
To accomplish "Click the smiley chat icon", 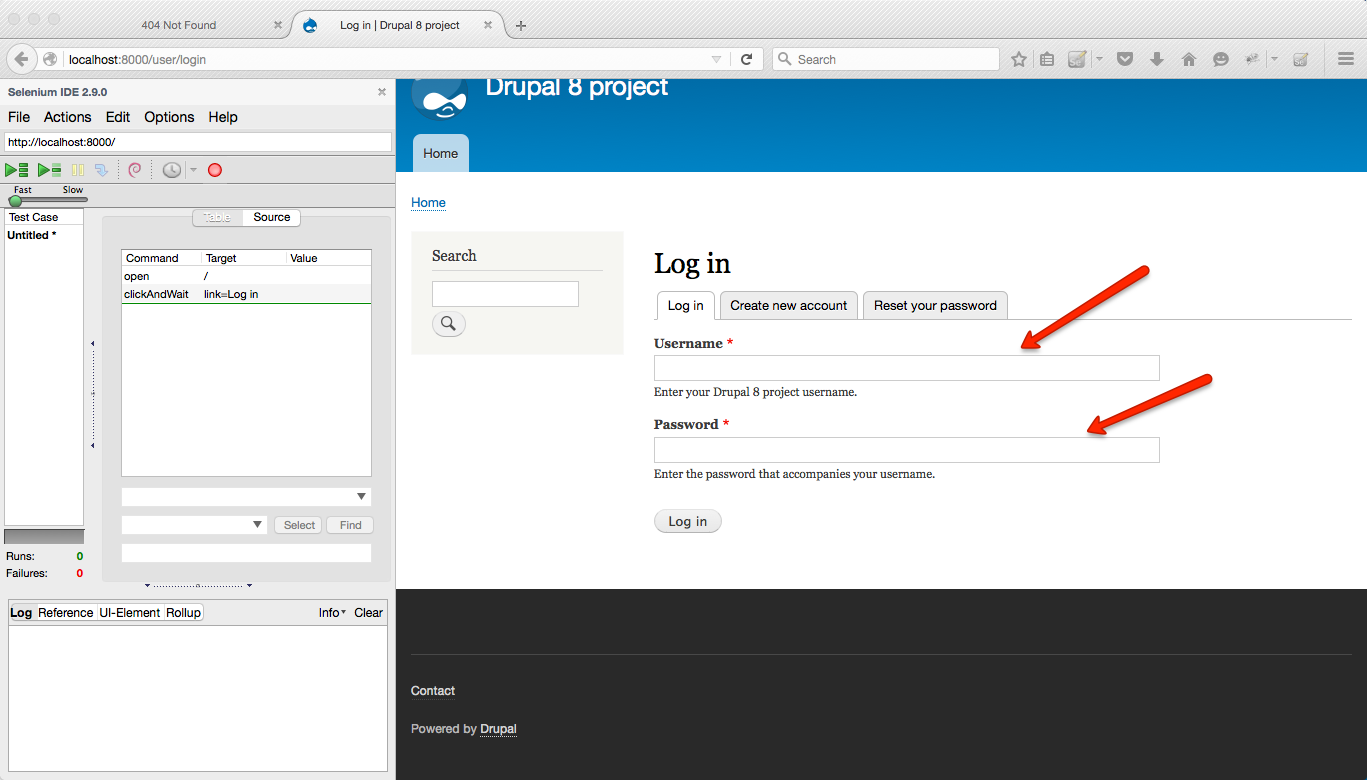I will 1221,59.
